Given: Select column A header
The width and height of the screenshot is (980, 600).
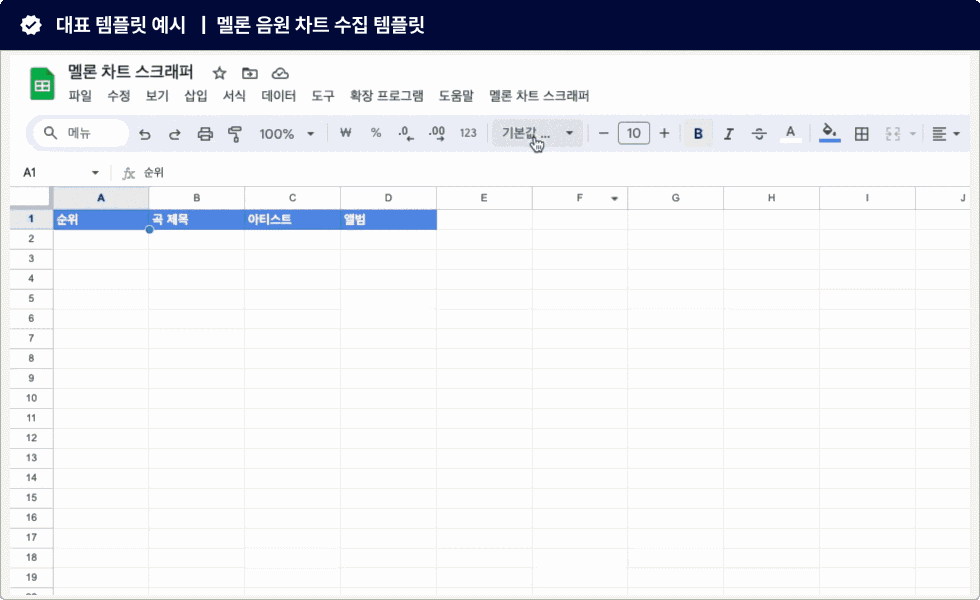Looking at the screenshot, I should [101, 198].
